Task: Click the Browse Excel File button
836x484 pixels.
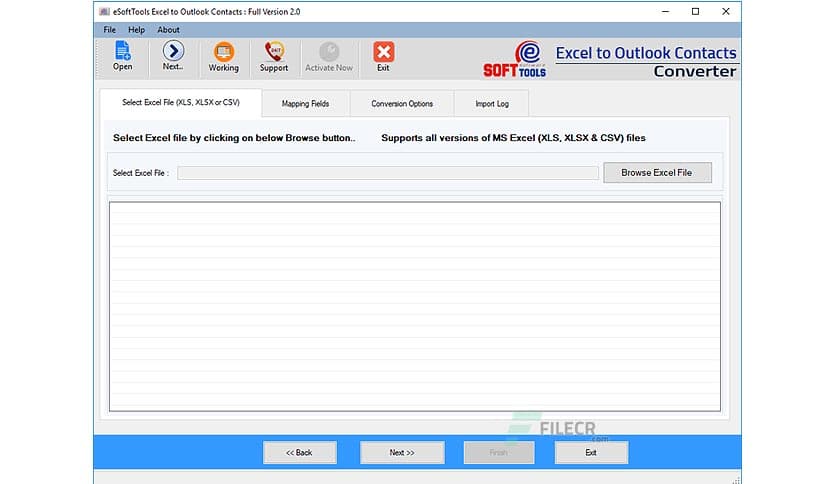Action: point(657,173)
